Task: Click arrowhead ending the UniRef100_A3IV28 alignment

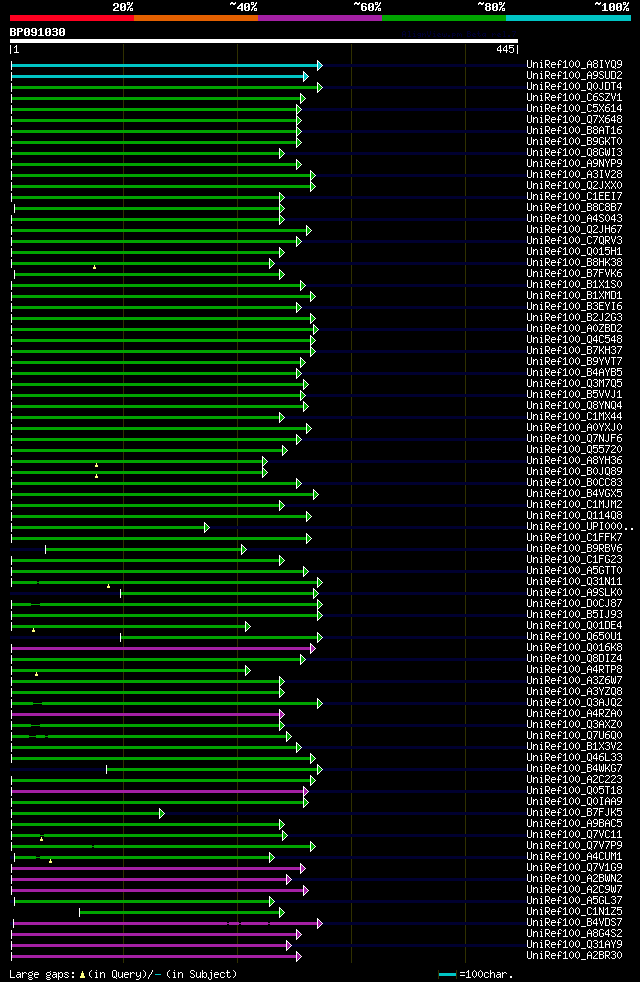Action: [313, 175]
